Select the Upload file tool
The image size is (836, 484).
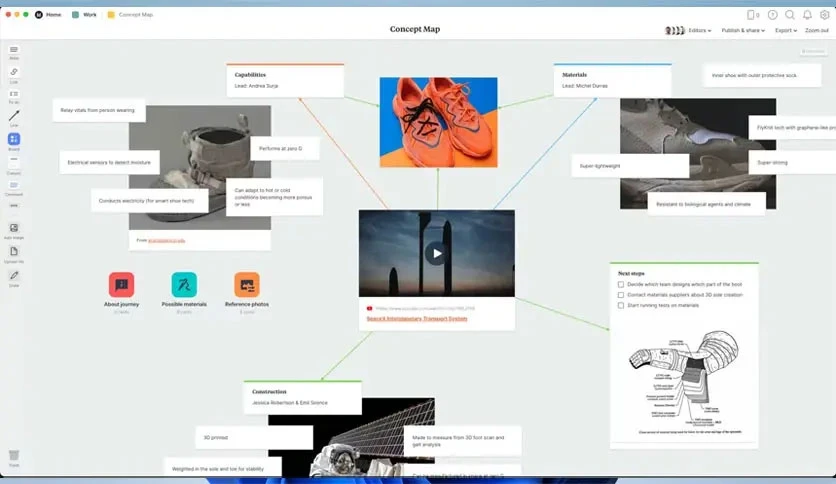pos(14,251)
